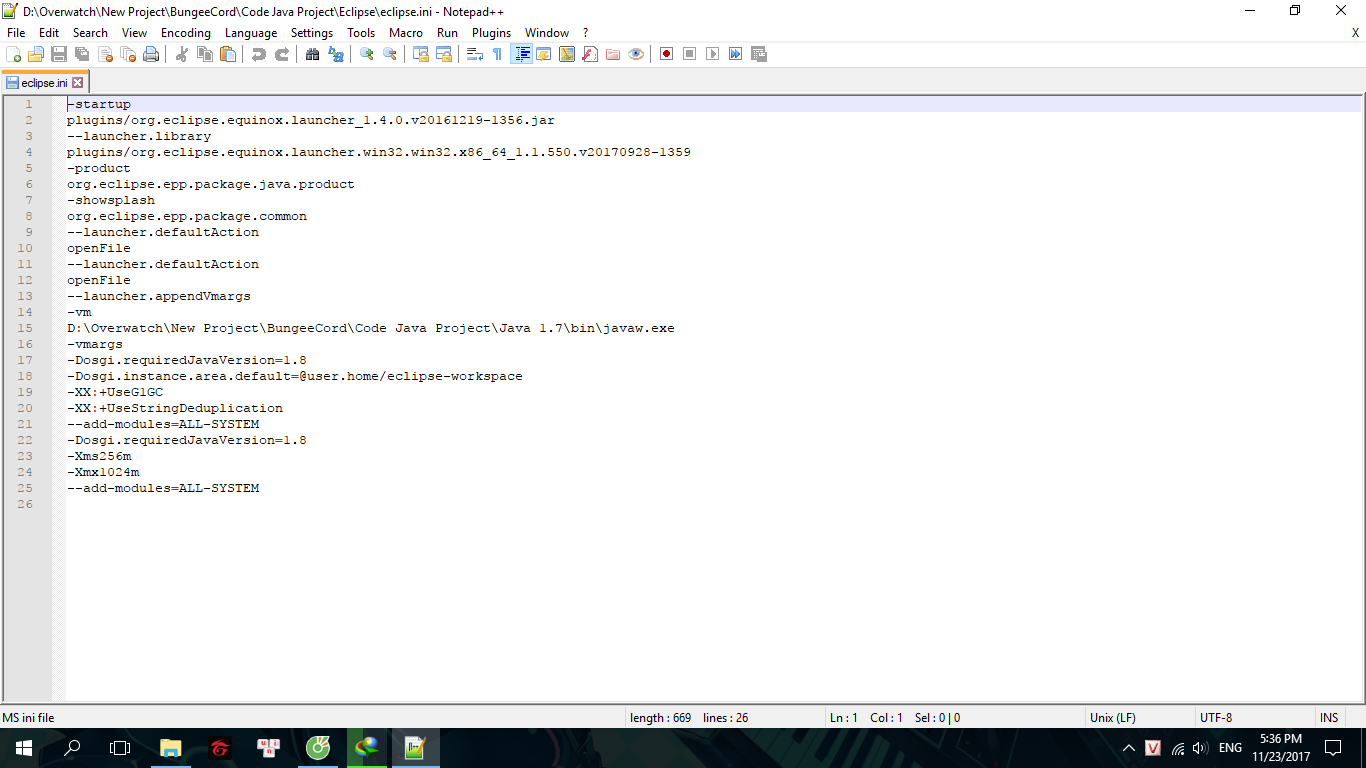Toggle word wrap in the toolbar
Screen dimensions: 1366x768
(475, 54)
